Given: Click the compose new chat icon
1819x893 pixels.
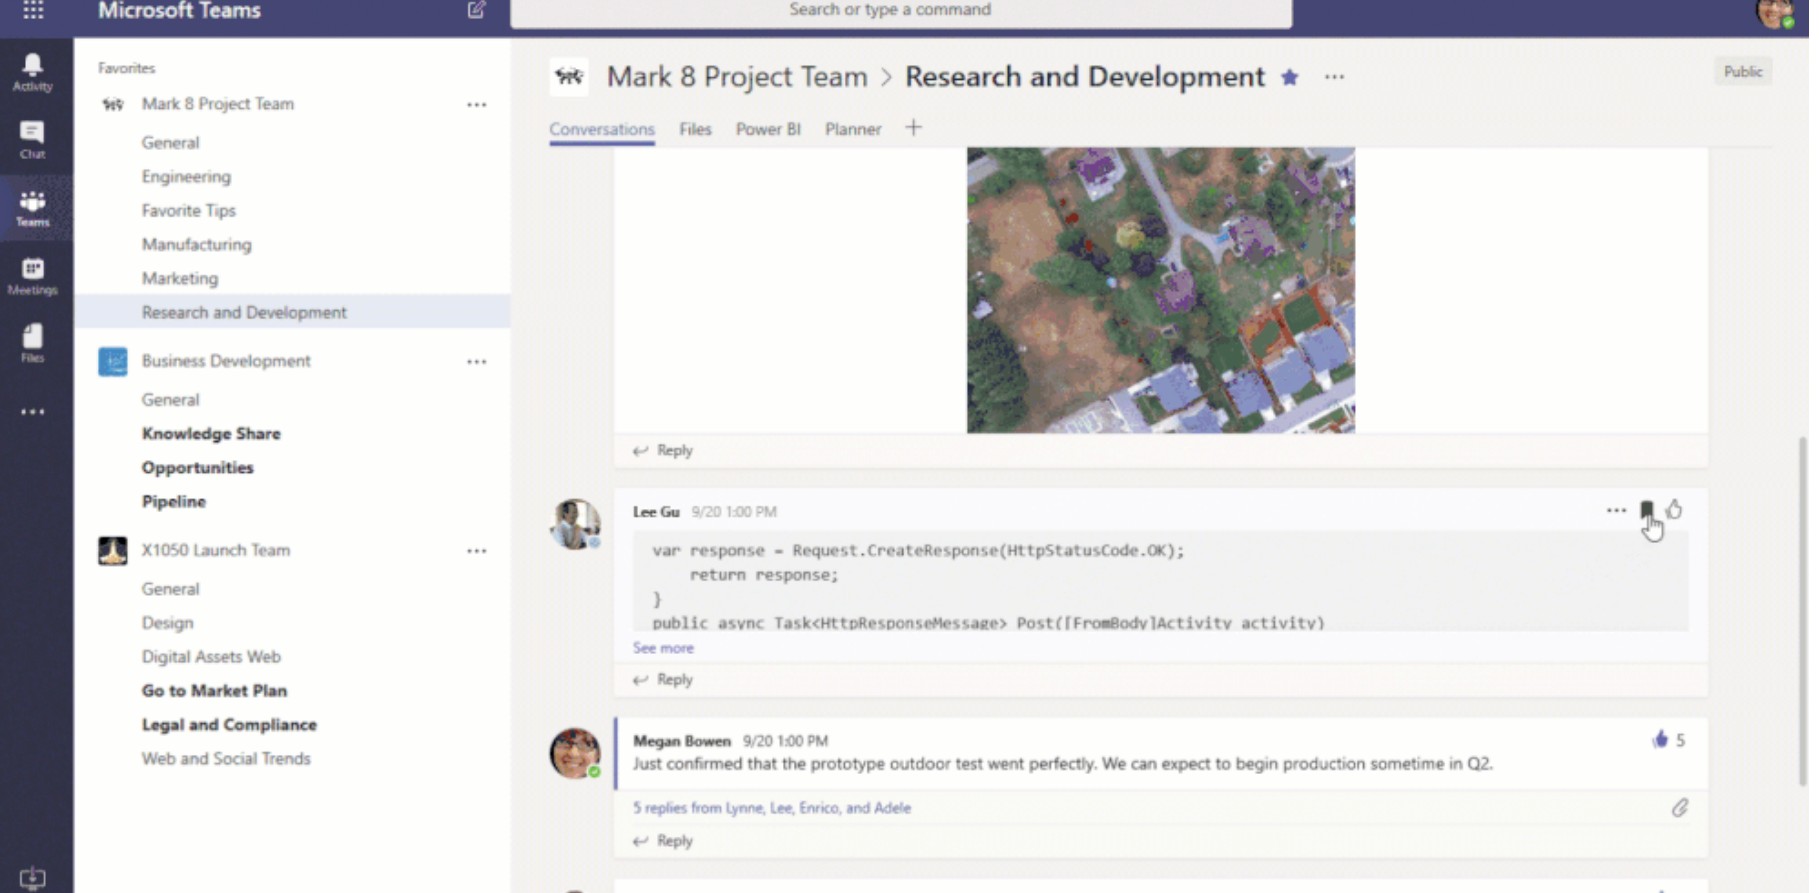Looking at the screenshot, I should pos(476,11).
